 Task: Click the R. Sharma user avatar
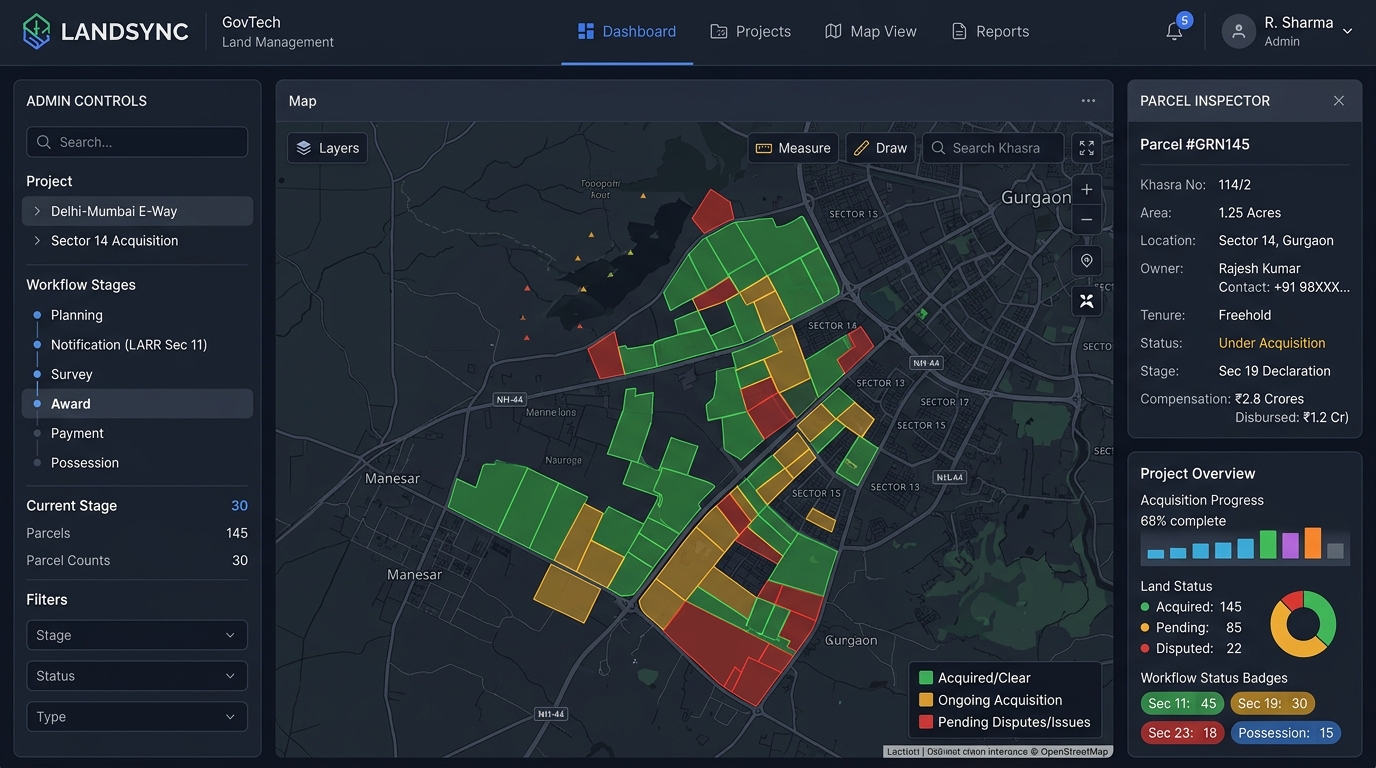[x=1238, y=31]
